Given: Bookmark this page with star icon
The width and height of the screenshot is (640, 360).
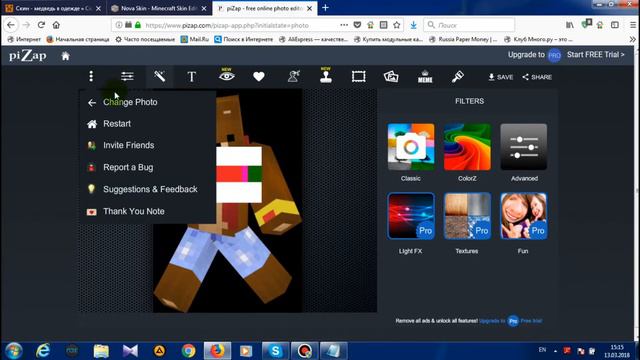Looking at the screenshot, I should (x=397, y=25).
